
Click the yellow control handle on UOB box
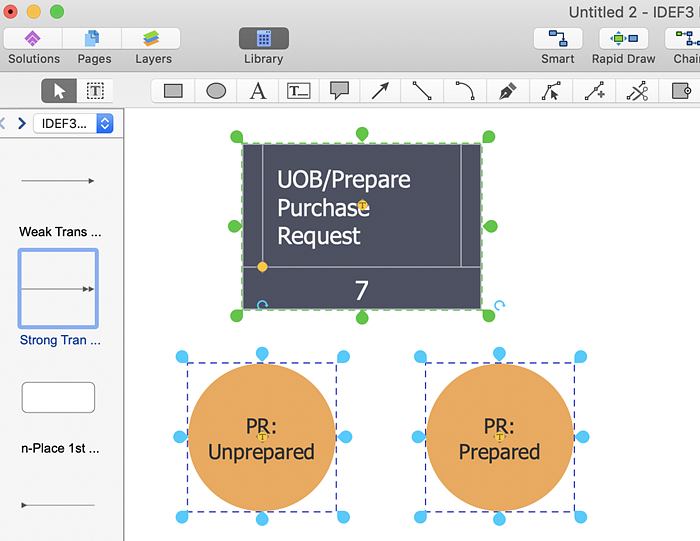coord(262,267)
